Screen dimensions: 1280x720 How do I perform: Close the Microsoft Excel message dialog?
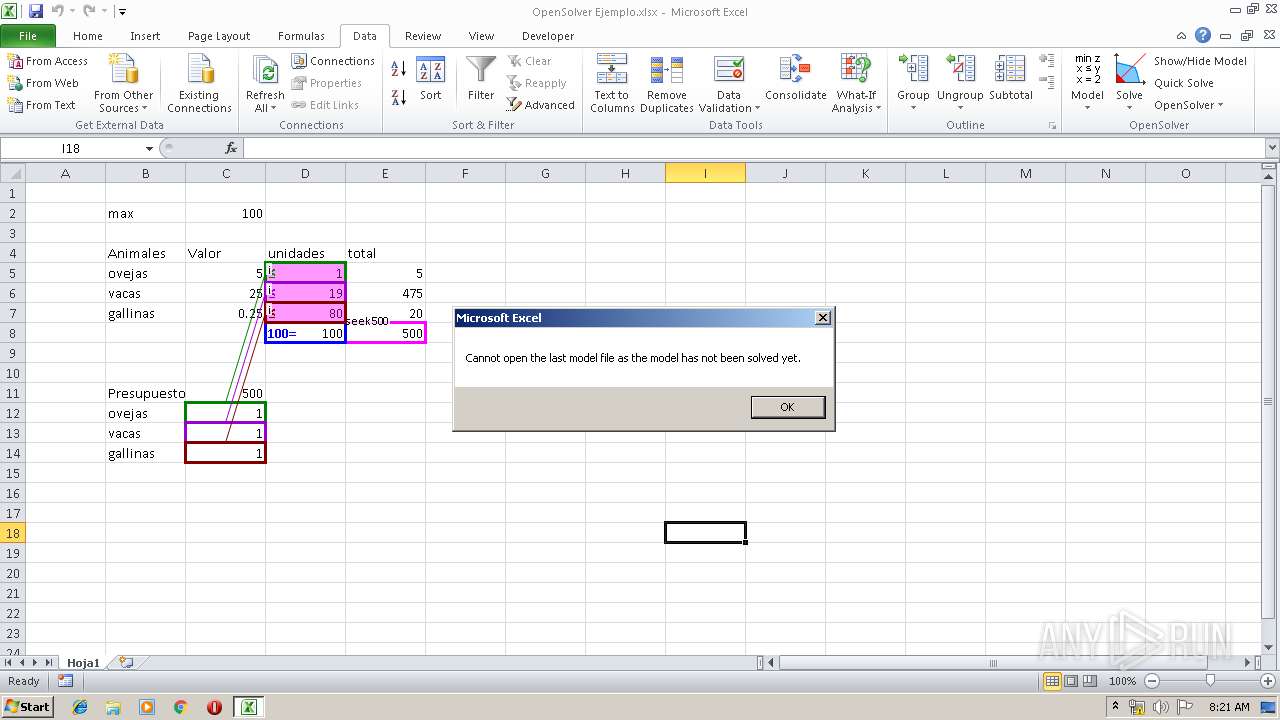point(823,318)
